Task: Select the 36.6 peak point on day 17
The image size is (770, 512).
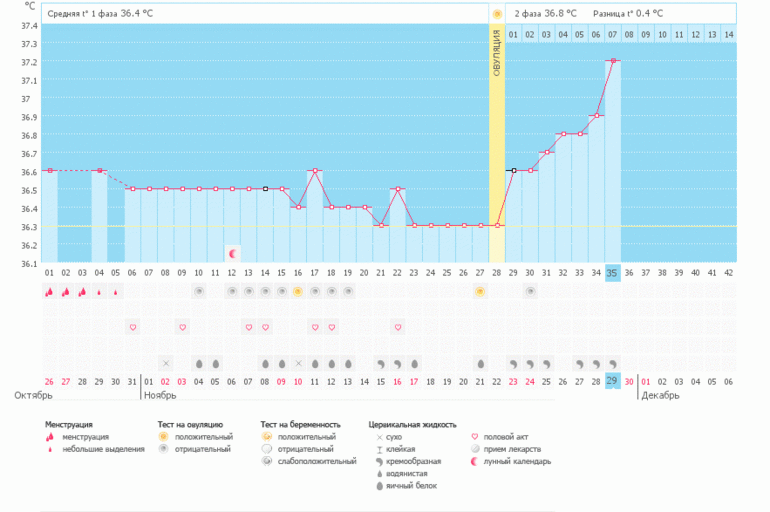Action: [315, 170]
